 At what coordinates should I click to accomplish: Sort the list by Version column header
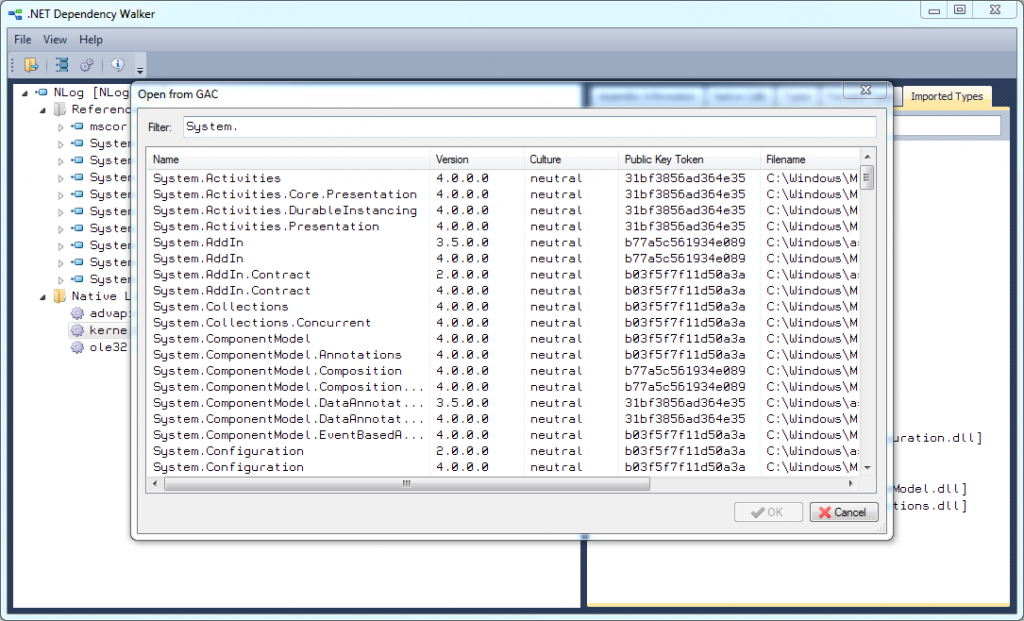(x=477, y=159)
